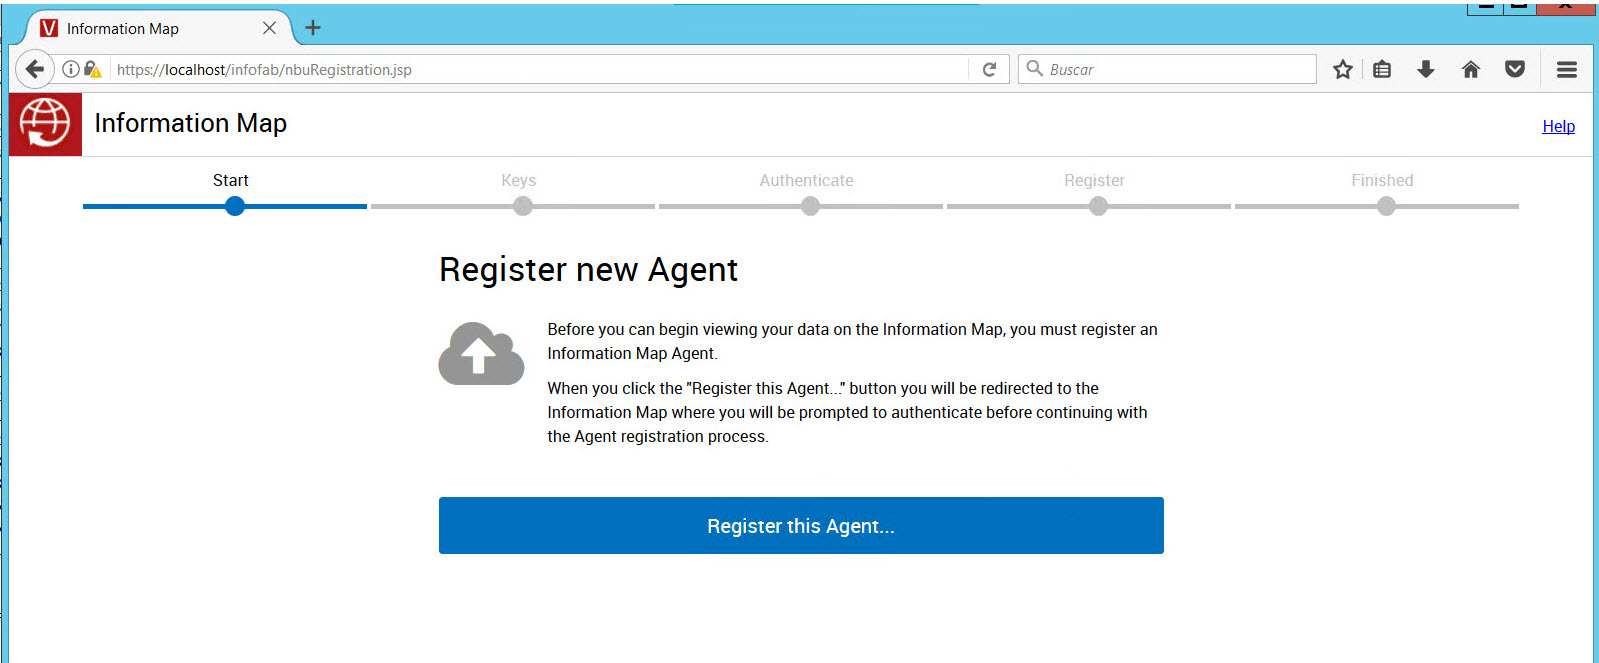Open the Firefox hamburger menu
Screen dimensions: 1599x663
coord(1567,69)
